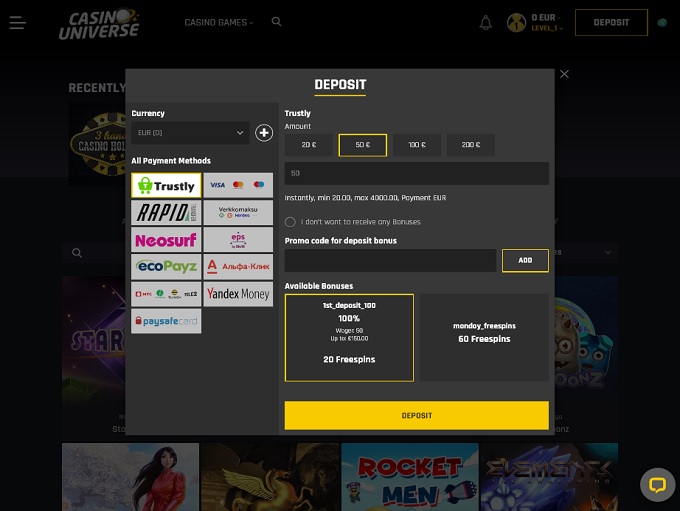This screenshot has height=511, width=680.
Task: Select ecoPayz payment method
Action: 166,267
